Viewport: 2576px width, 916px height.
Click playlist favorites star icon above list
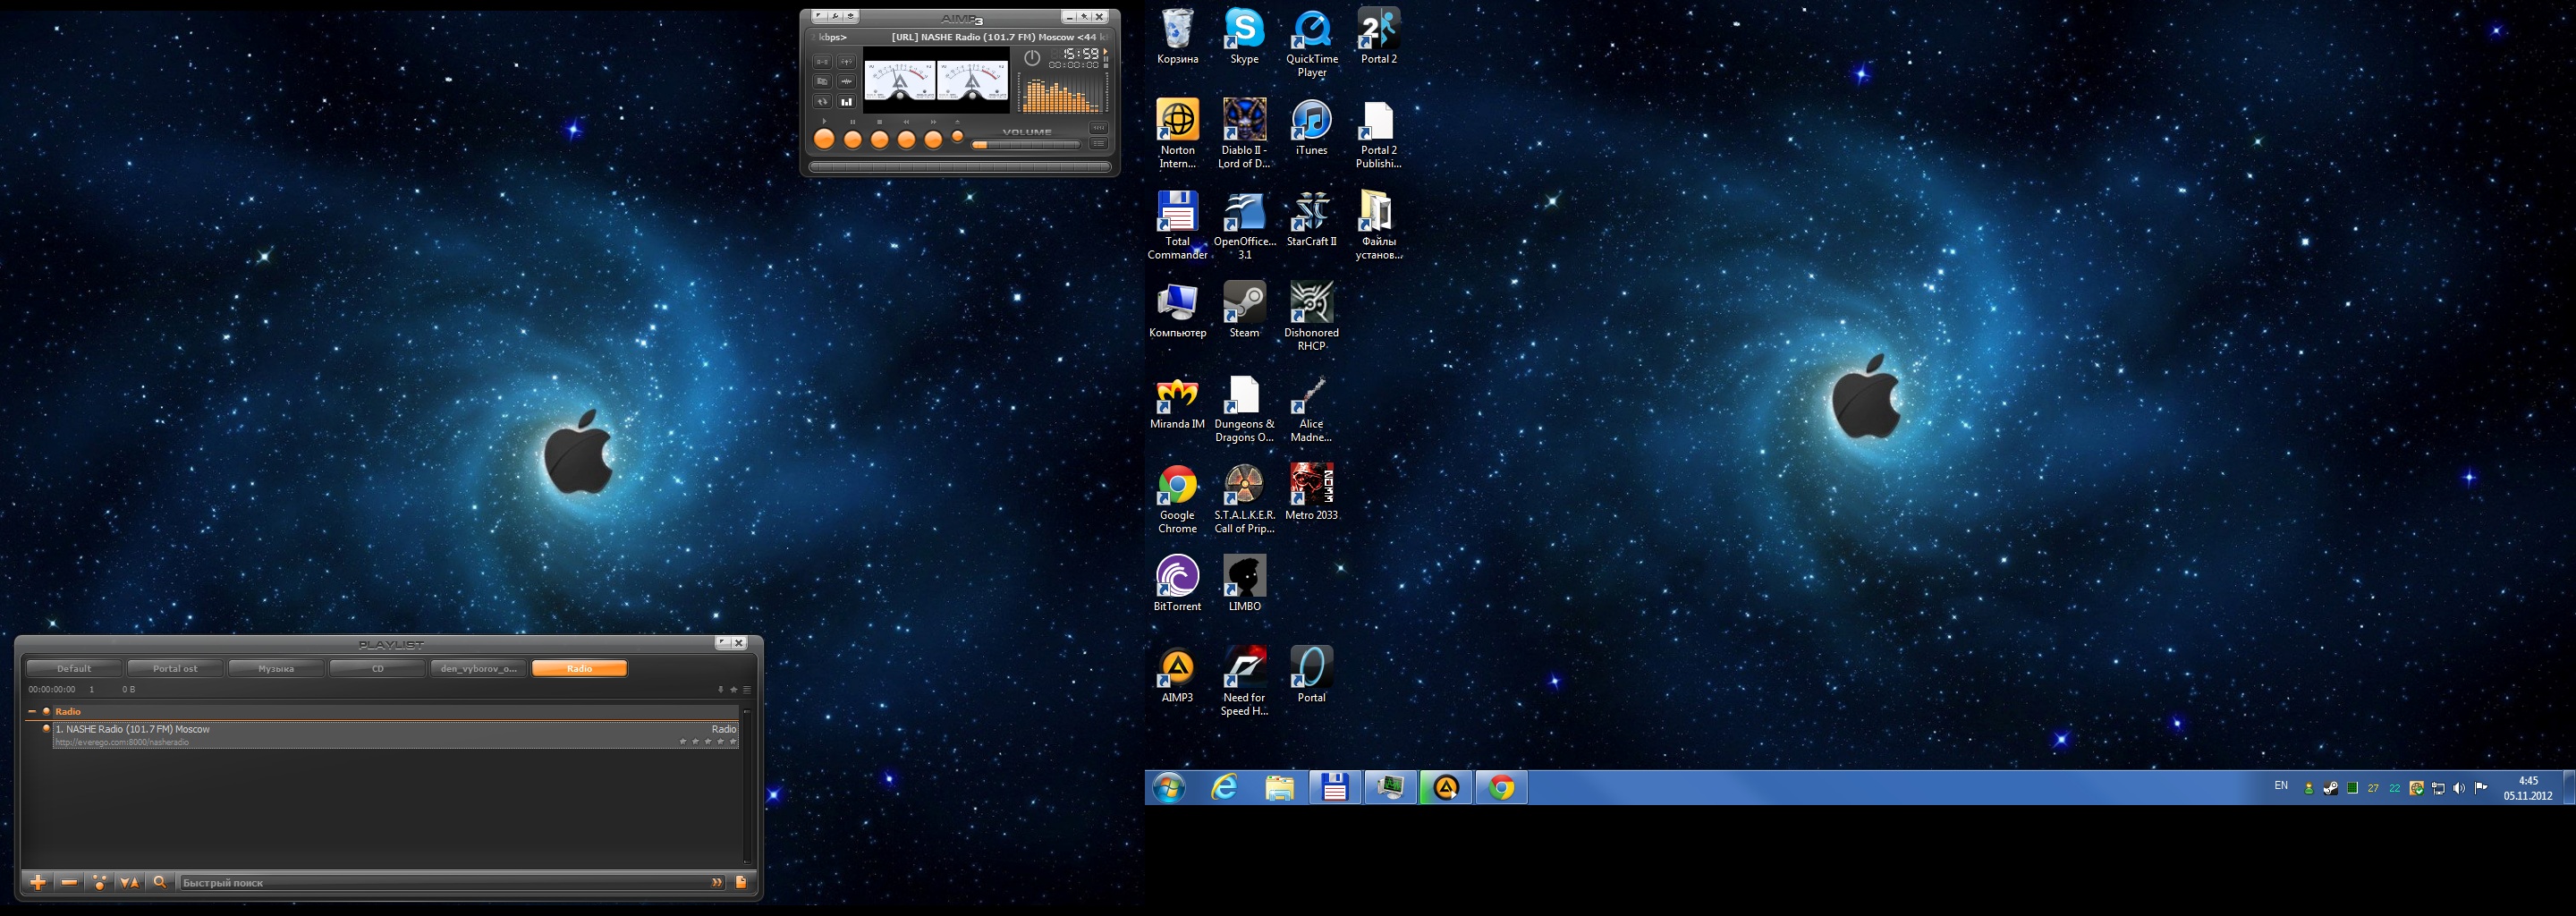point(734,690)
